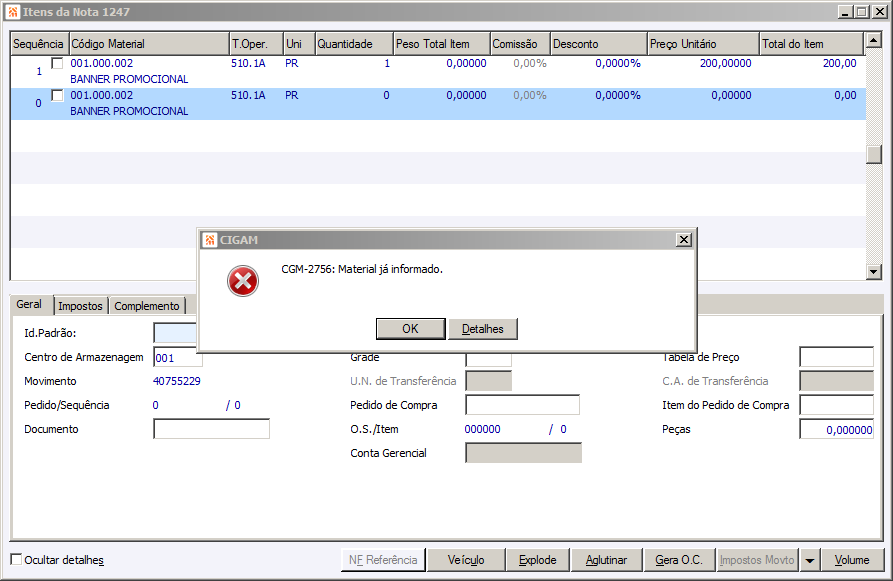Click the Item do Pedido de Compra field
The width and height of the screenshot is (893, 581).
coord(836,405)
